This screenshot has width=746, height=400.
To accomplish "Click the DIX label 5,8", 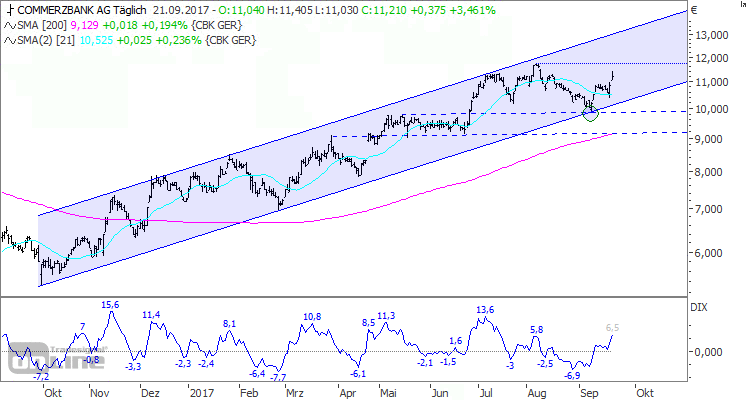I will click(x=537, y=330).
